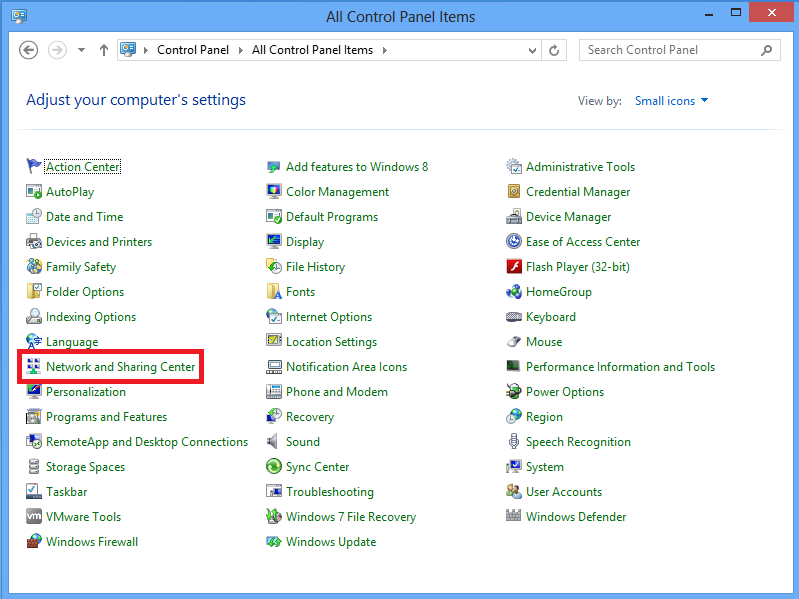Open the Action Center flag icon
The width and height of the screenshot is (799, 599).
click(34, 166)
